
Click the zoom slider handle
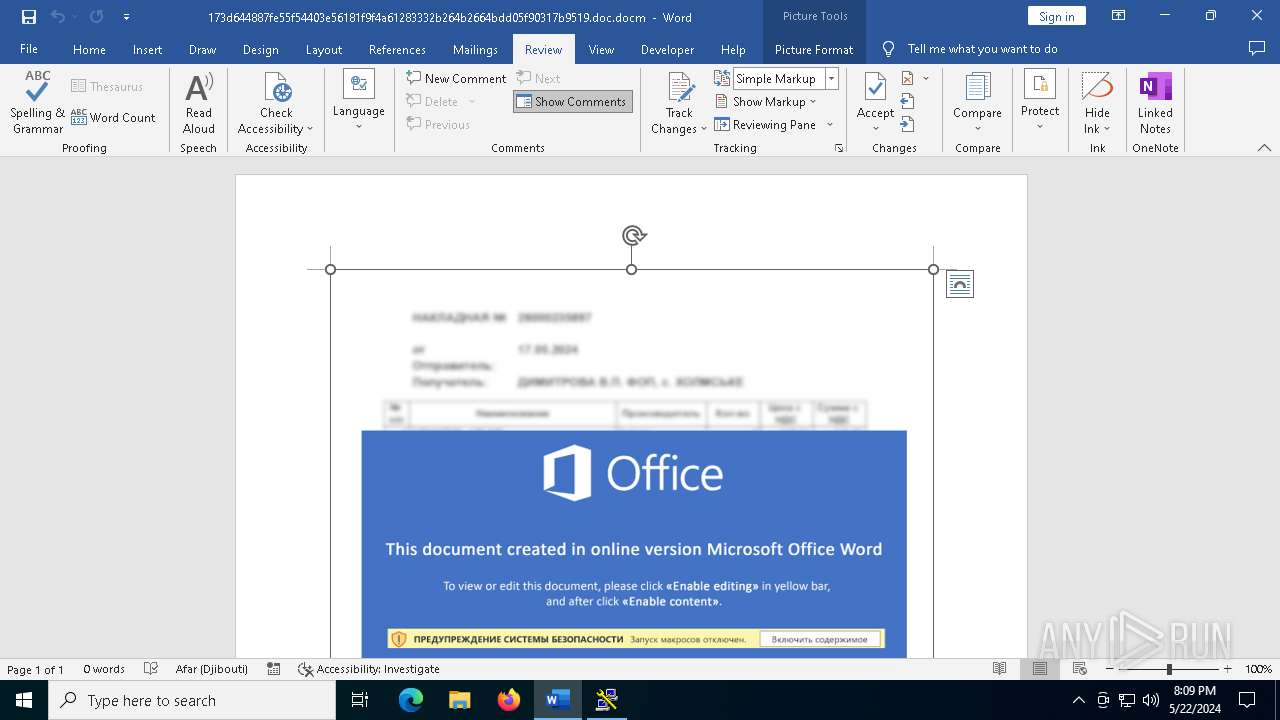tap(1169, 669)
